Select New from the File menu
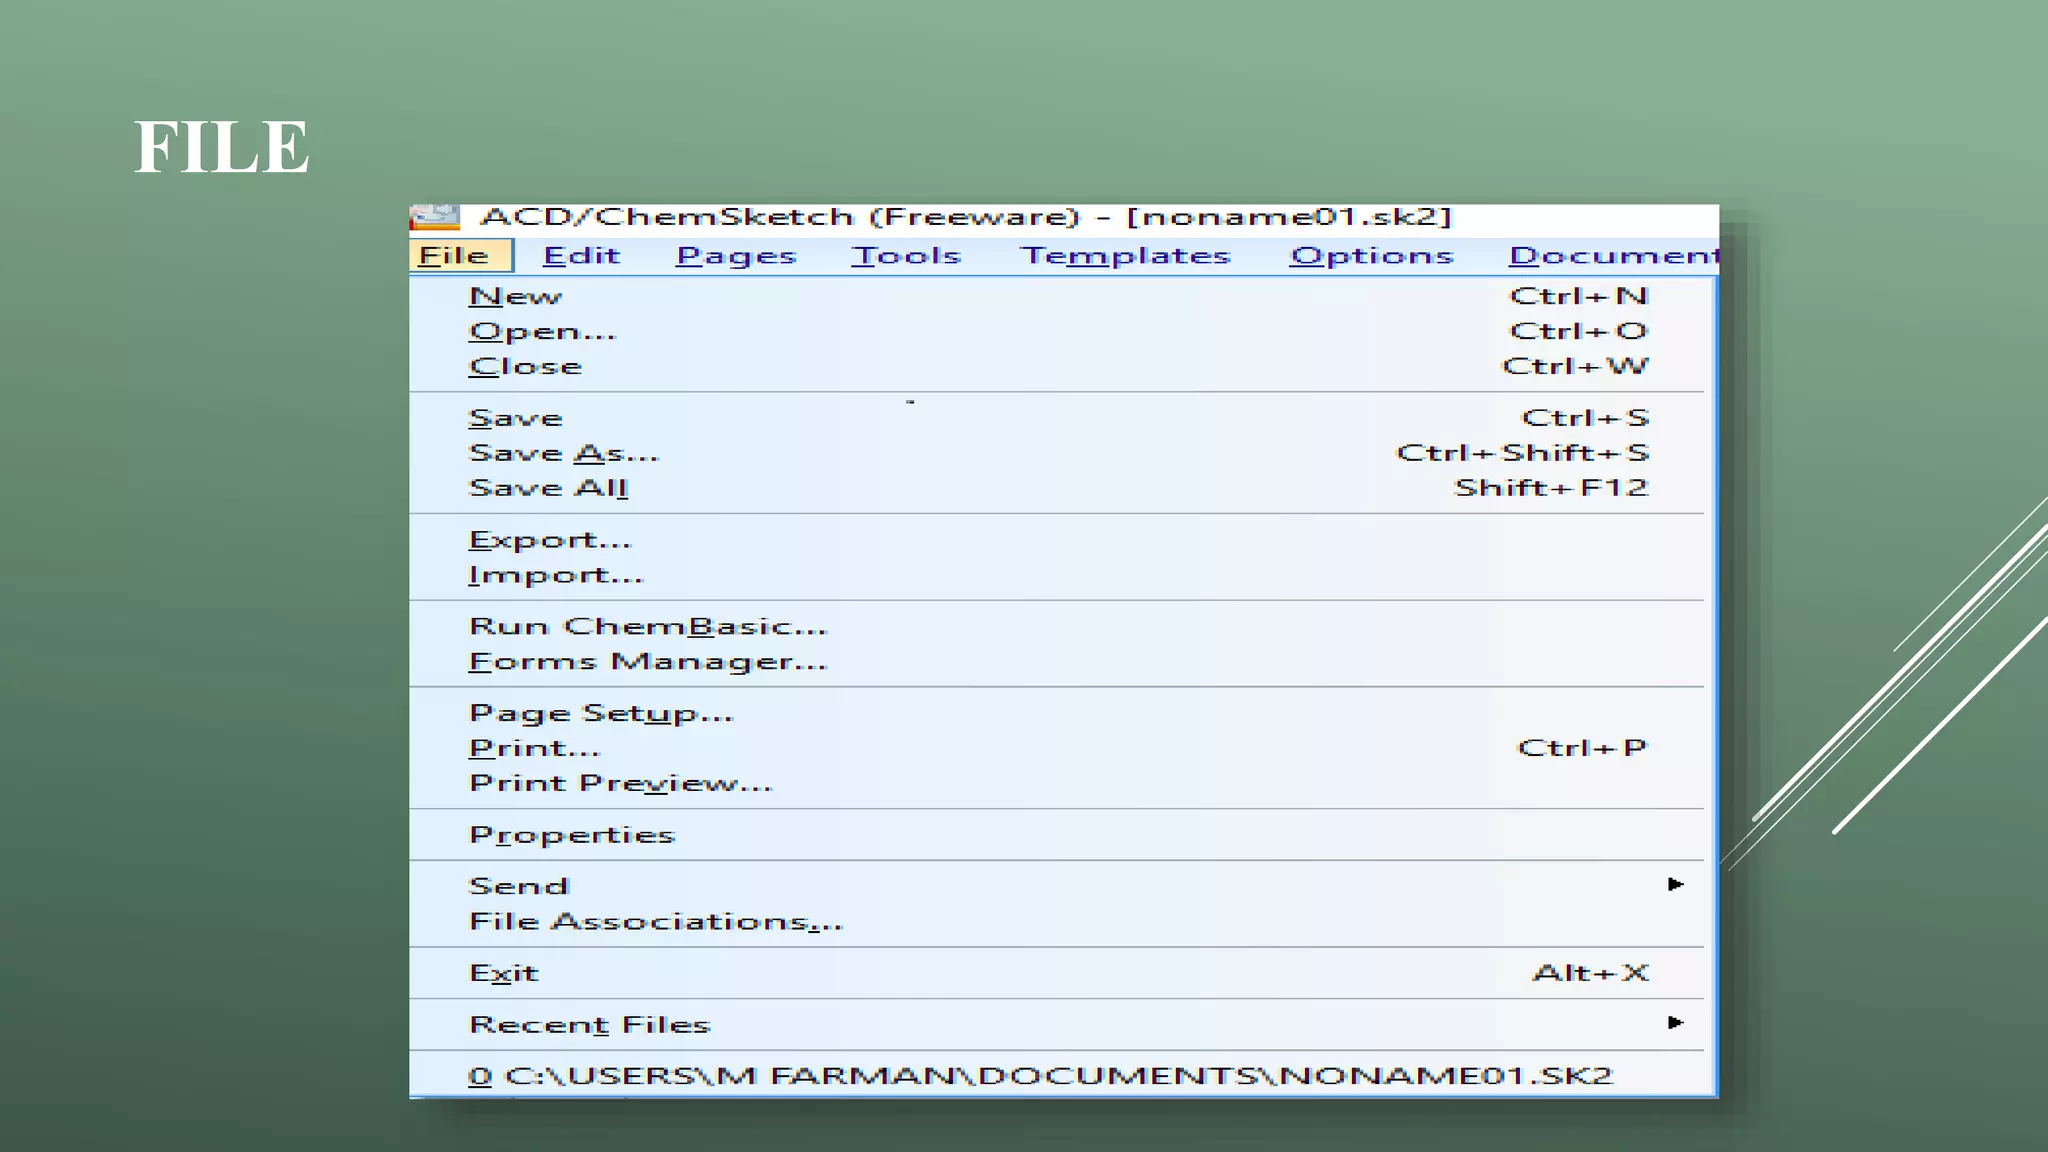Screen dimensions: 2048x1152 (516, 297)
